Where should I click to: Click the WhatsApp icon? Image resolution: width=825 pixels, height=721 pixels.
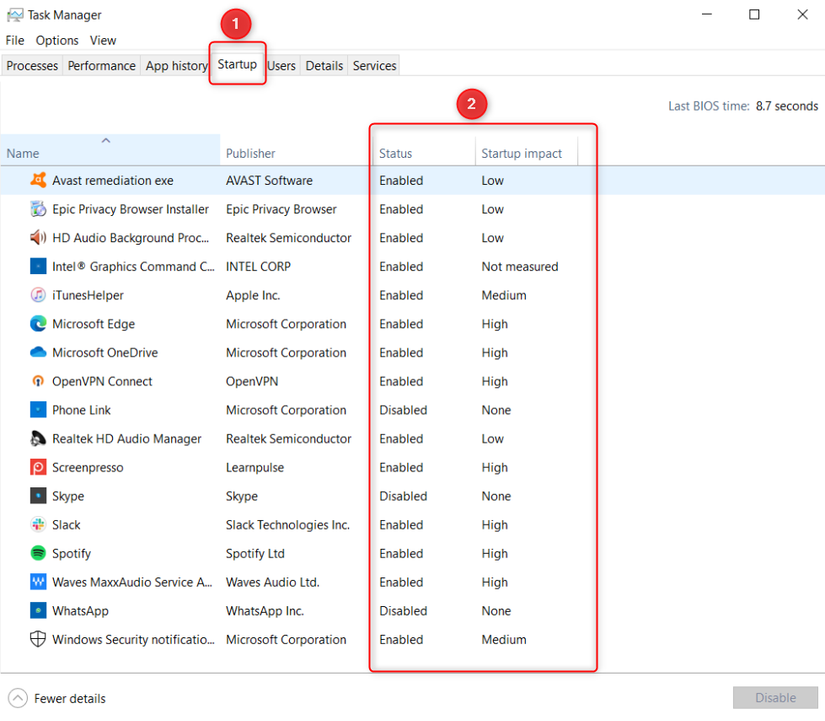[x=38, y=610]
